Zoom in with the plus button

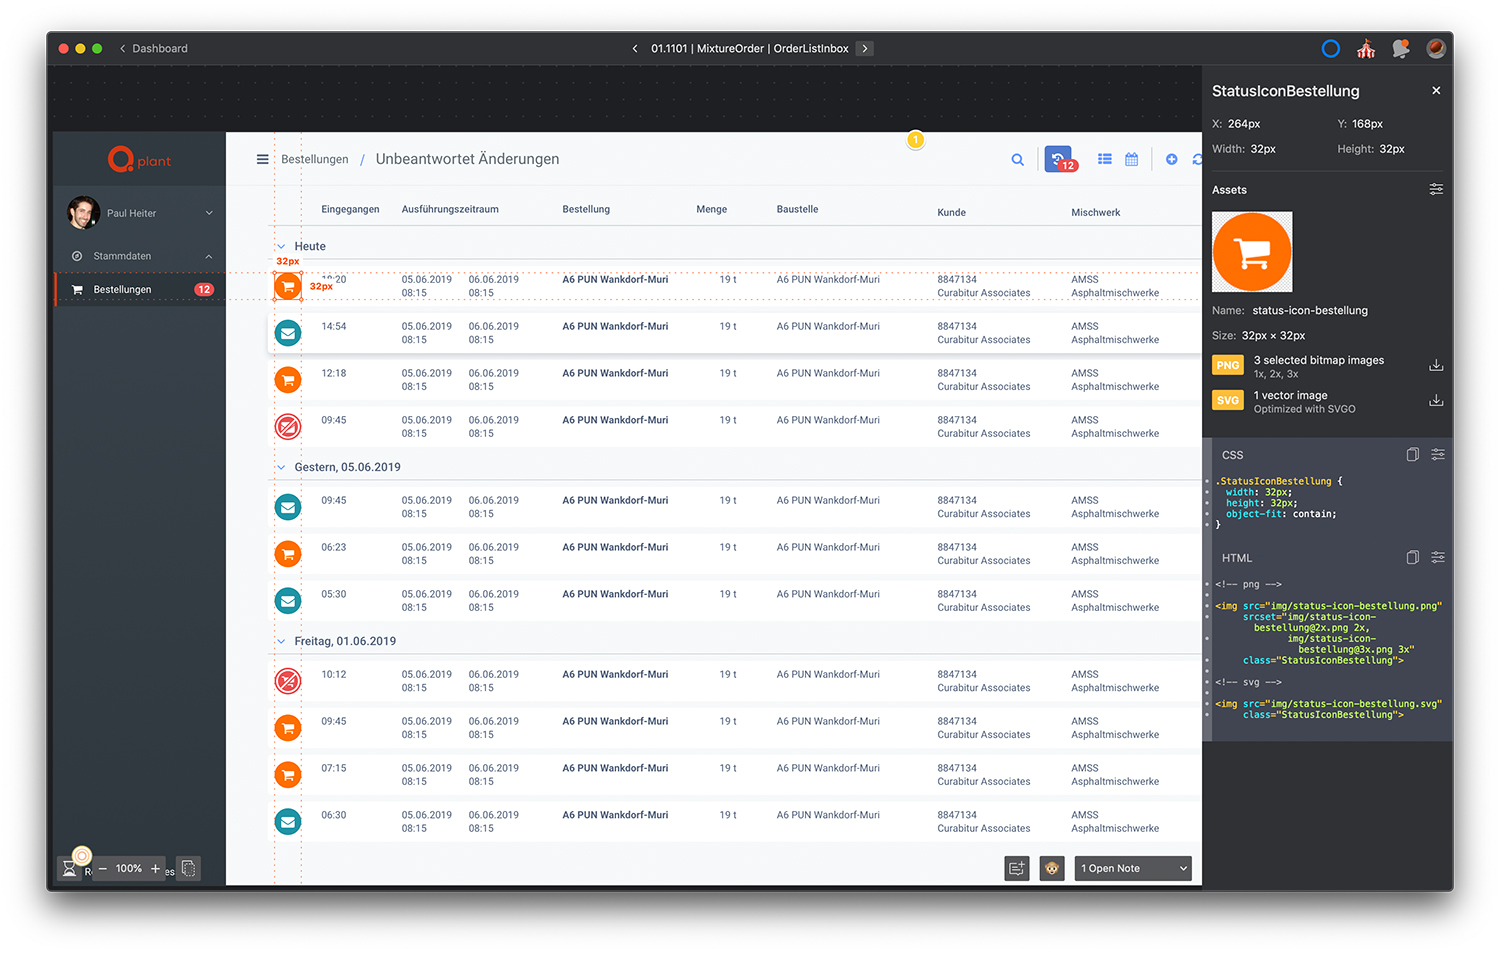click(x=155, y=868)
